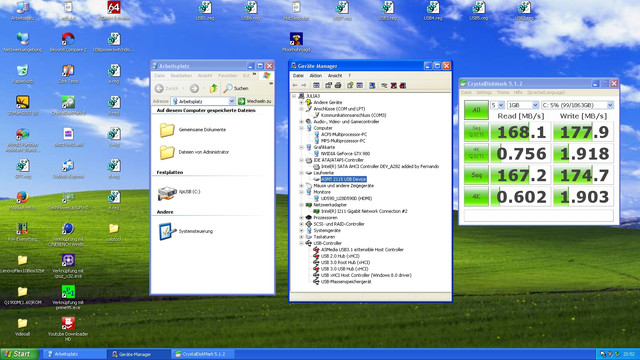Open Gemeinsame Dokumente folder
The height and width of the screenshot is (360, 640).
pyautogui.click(x=193, y=130)
